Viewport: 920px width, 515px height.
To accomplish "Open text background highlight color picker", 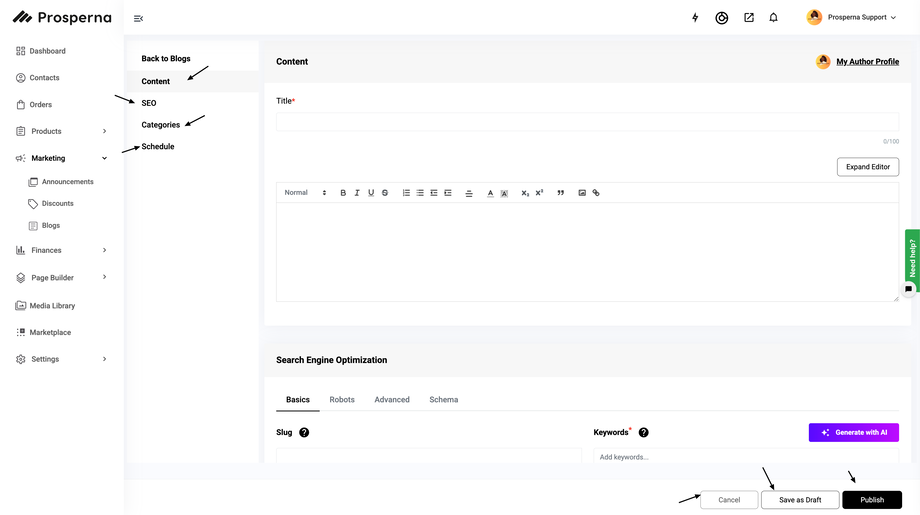I will click(x=504, y=193).
